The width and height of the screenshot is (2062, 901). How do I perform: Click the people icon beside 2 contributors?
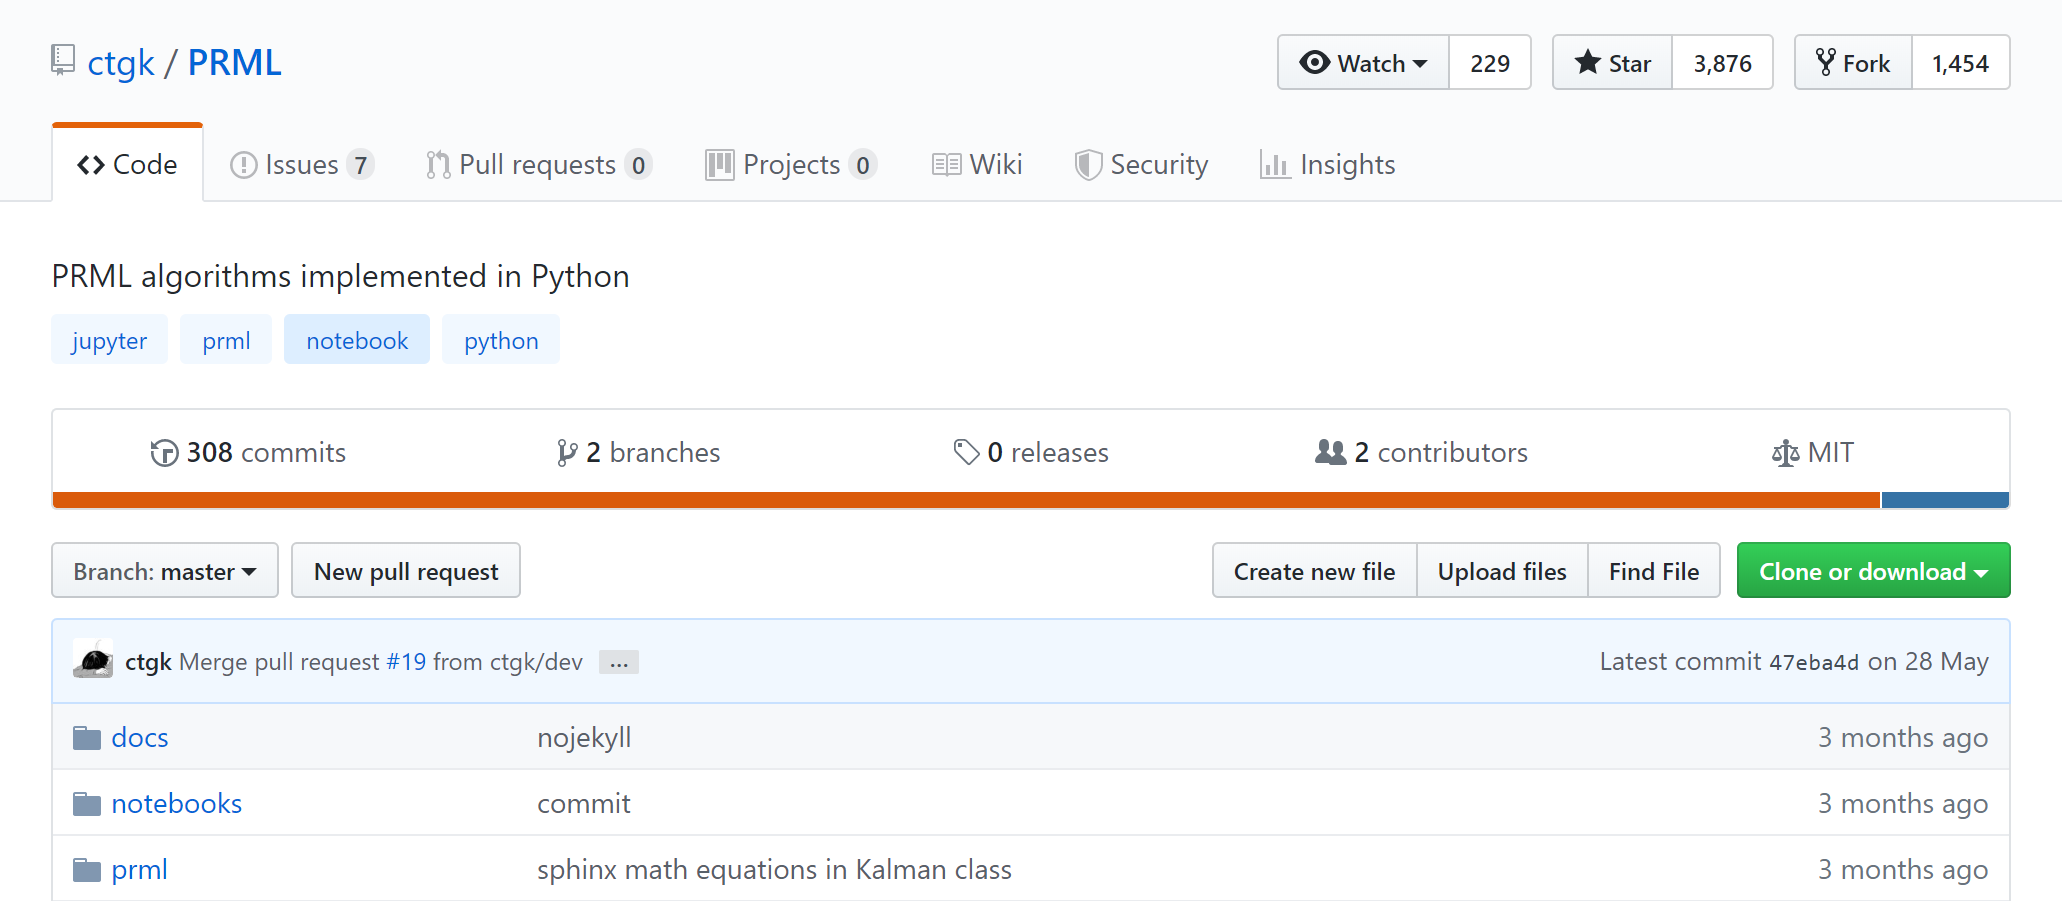pos(1330,452)
